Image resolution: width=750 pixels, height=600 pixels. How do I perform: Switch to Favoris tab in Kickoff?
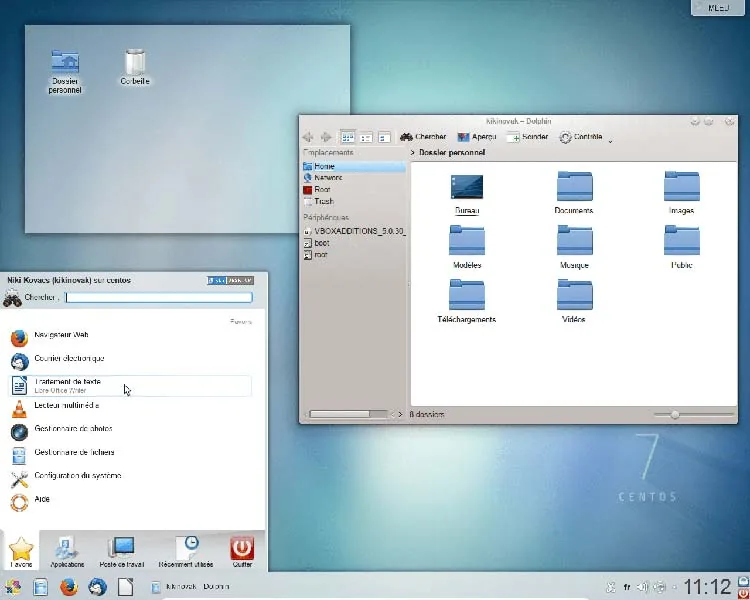coord(21,551)
